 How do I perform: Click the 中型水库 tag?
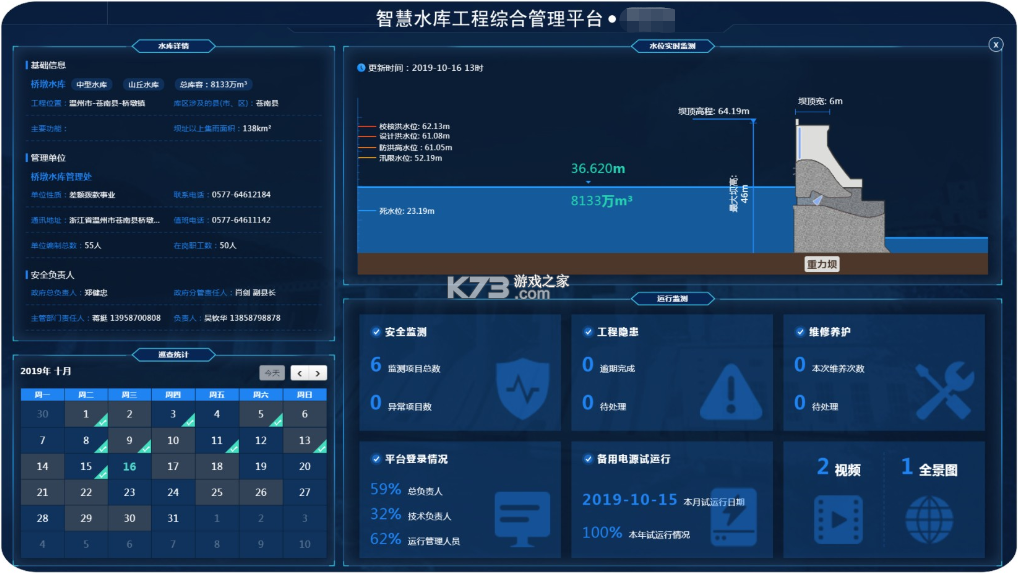point(92,84)
